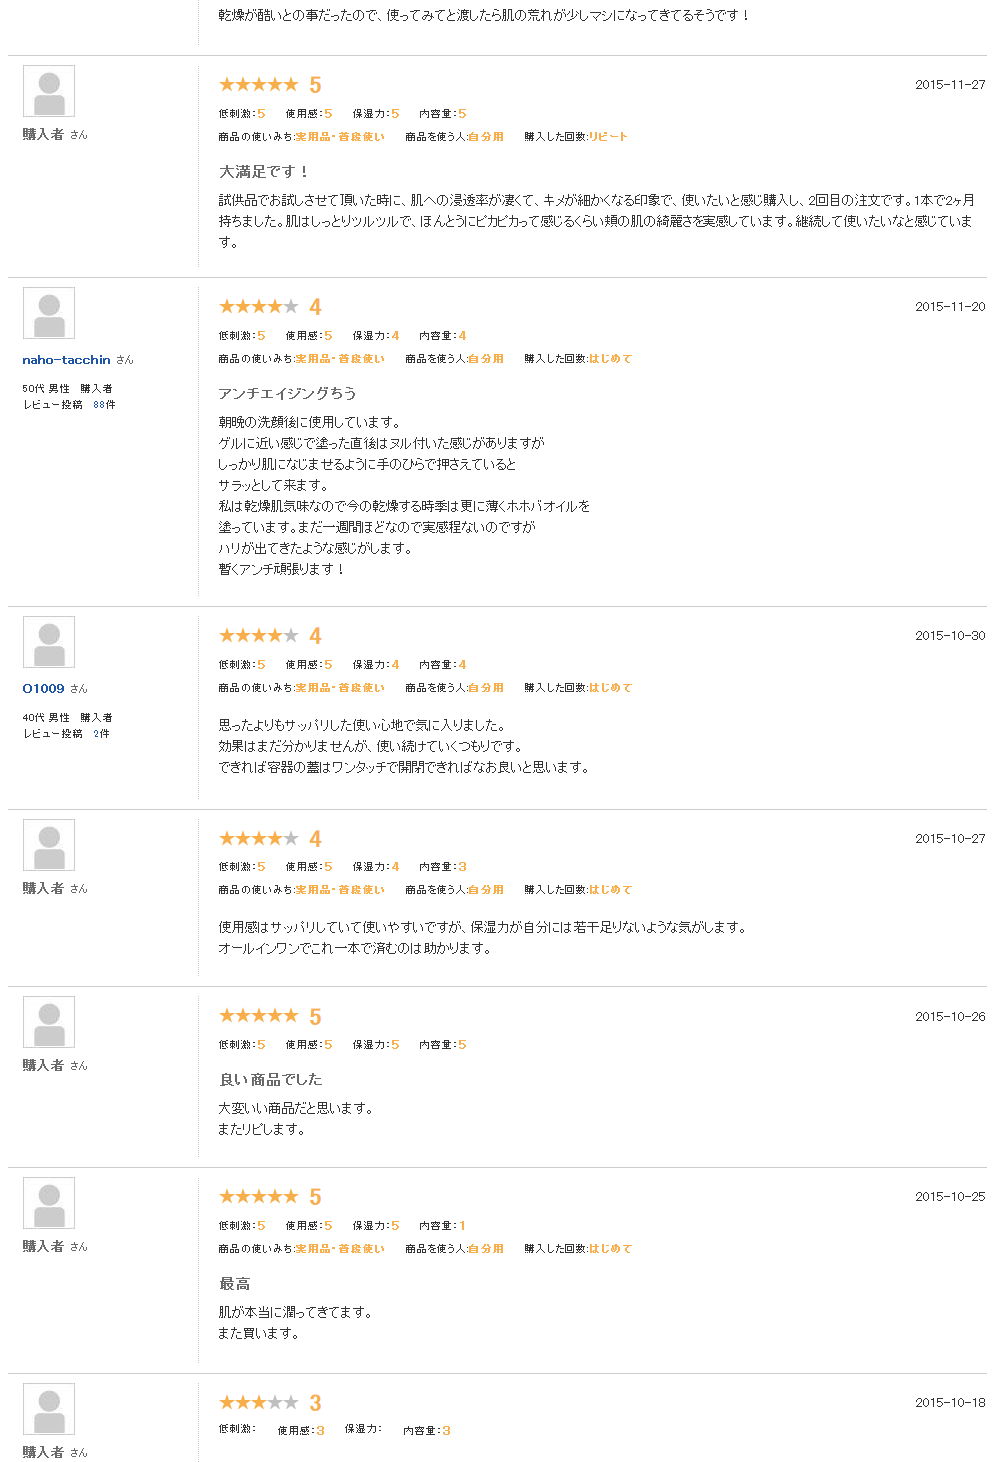Click the avatar beside the 2015-10-26 review

(49, 1023)
